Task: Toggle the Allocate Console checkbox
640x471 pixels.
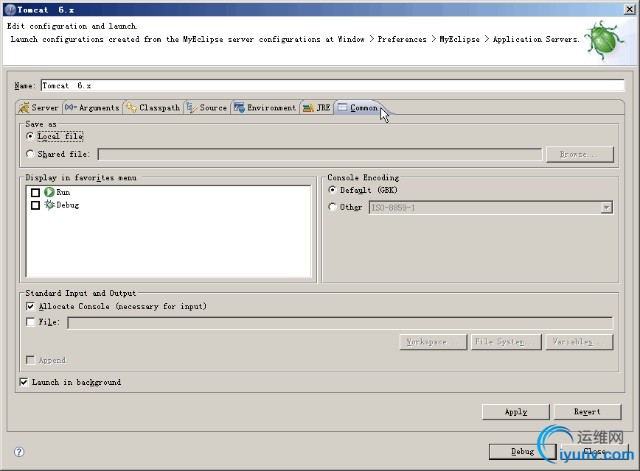Action: pos(30,306)
